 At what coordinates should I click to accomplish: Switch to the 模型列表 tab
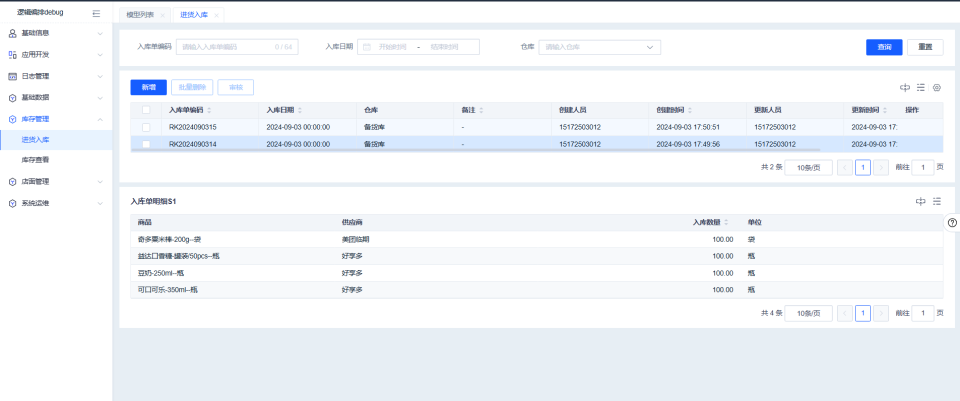pos(140,14)
